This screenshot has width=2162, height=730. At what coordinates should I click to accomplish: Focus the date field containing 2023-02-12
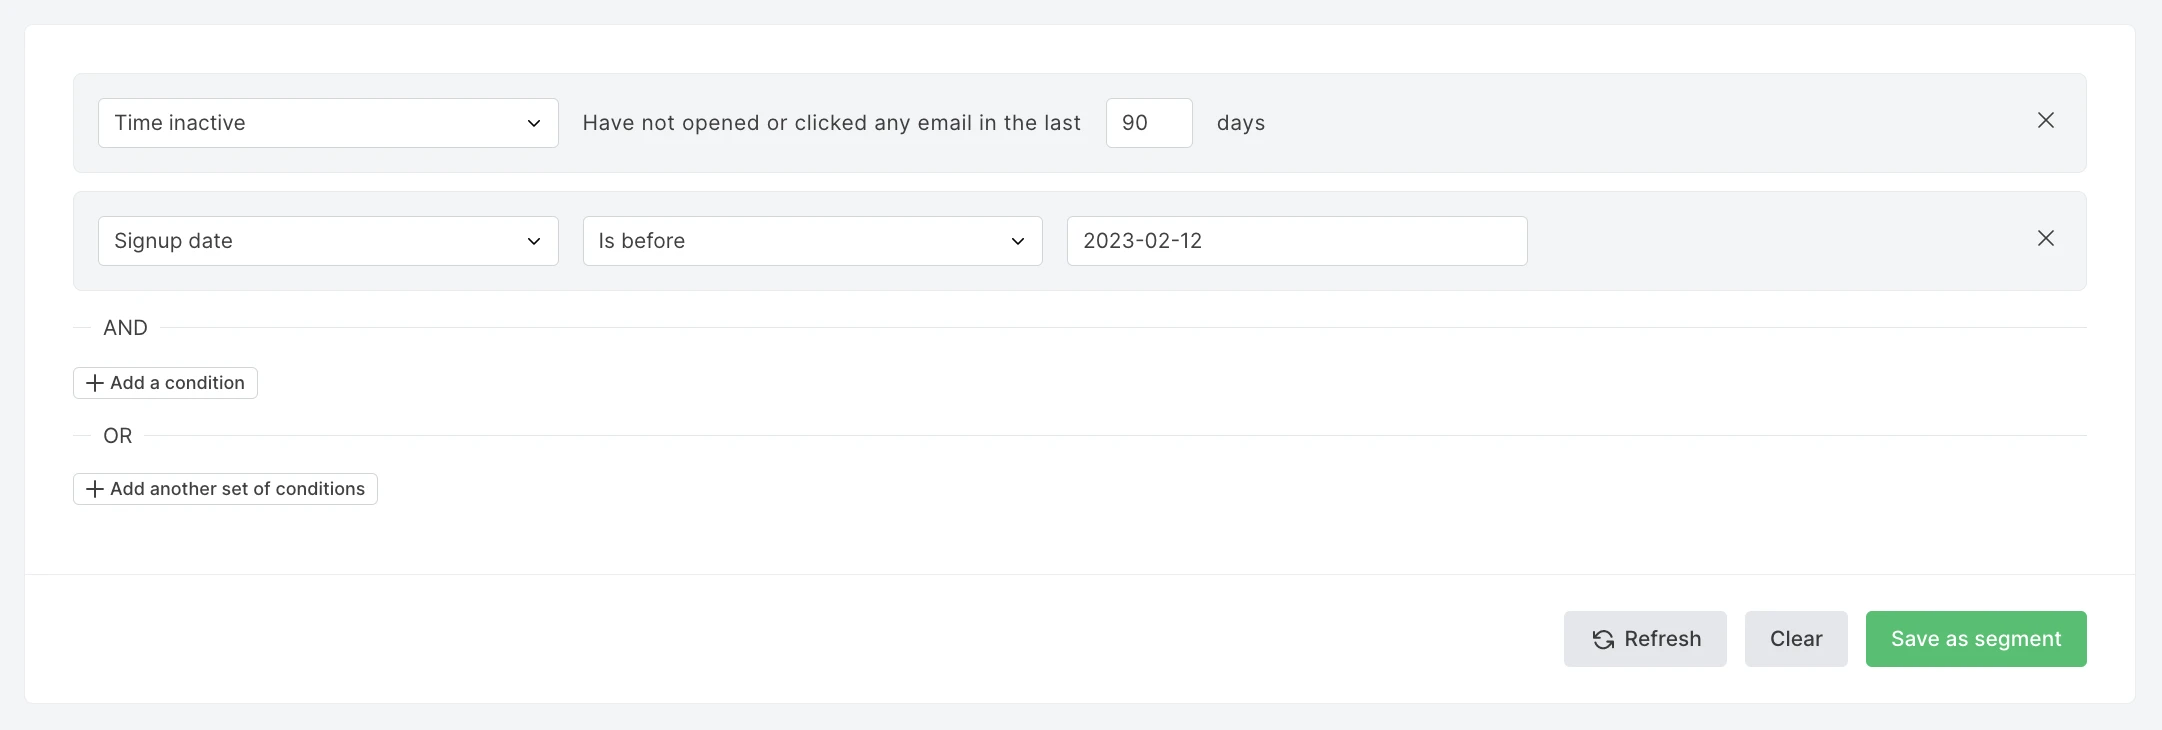(x=1296, y=241)
